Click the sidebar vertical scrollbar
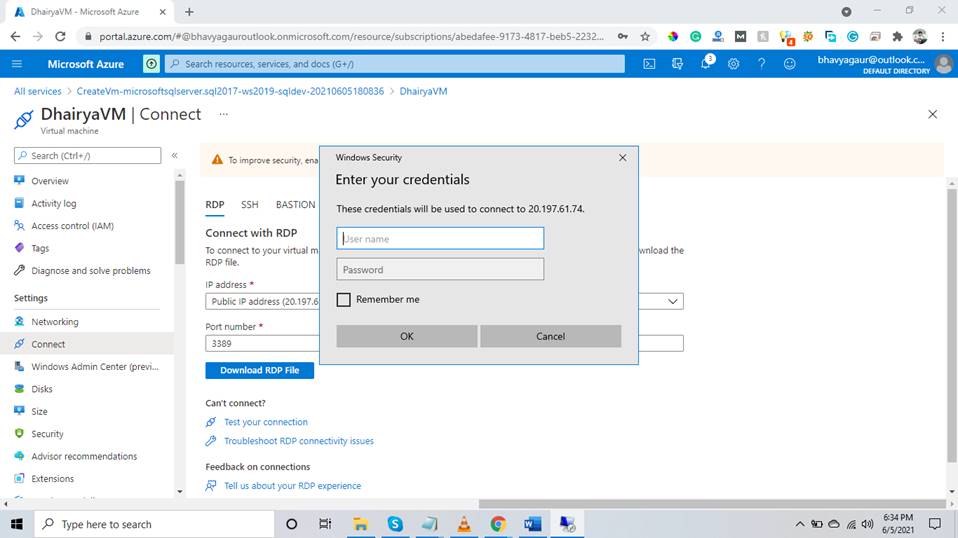Image resolution: width=958 pixels, height=538 pixels. click(x=180, y=223)
